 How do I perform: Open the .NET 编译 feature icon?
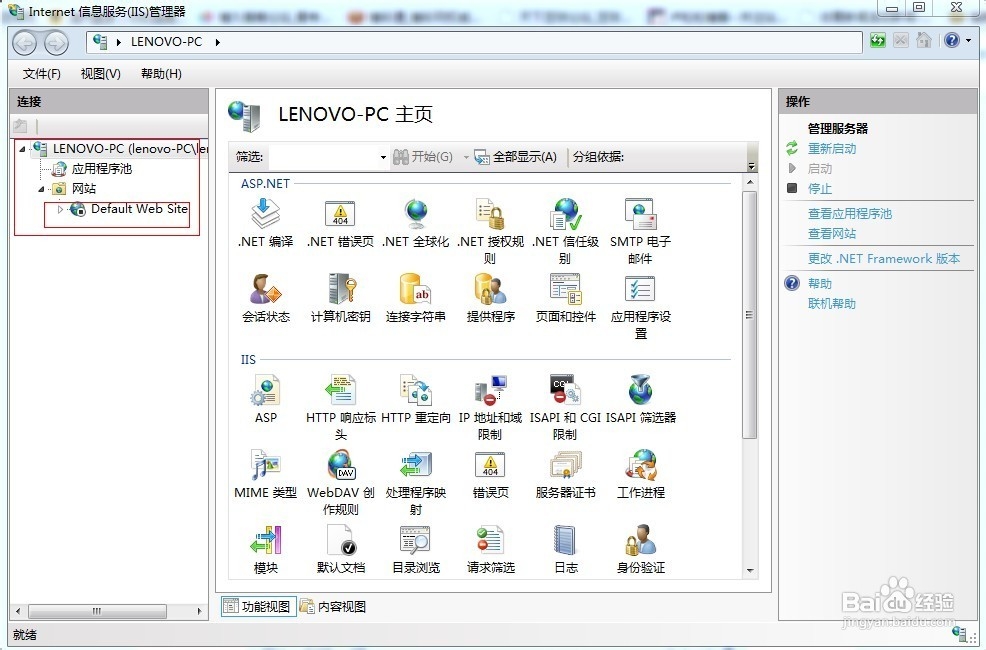(x=265, y=214)
